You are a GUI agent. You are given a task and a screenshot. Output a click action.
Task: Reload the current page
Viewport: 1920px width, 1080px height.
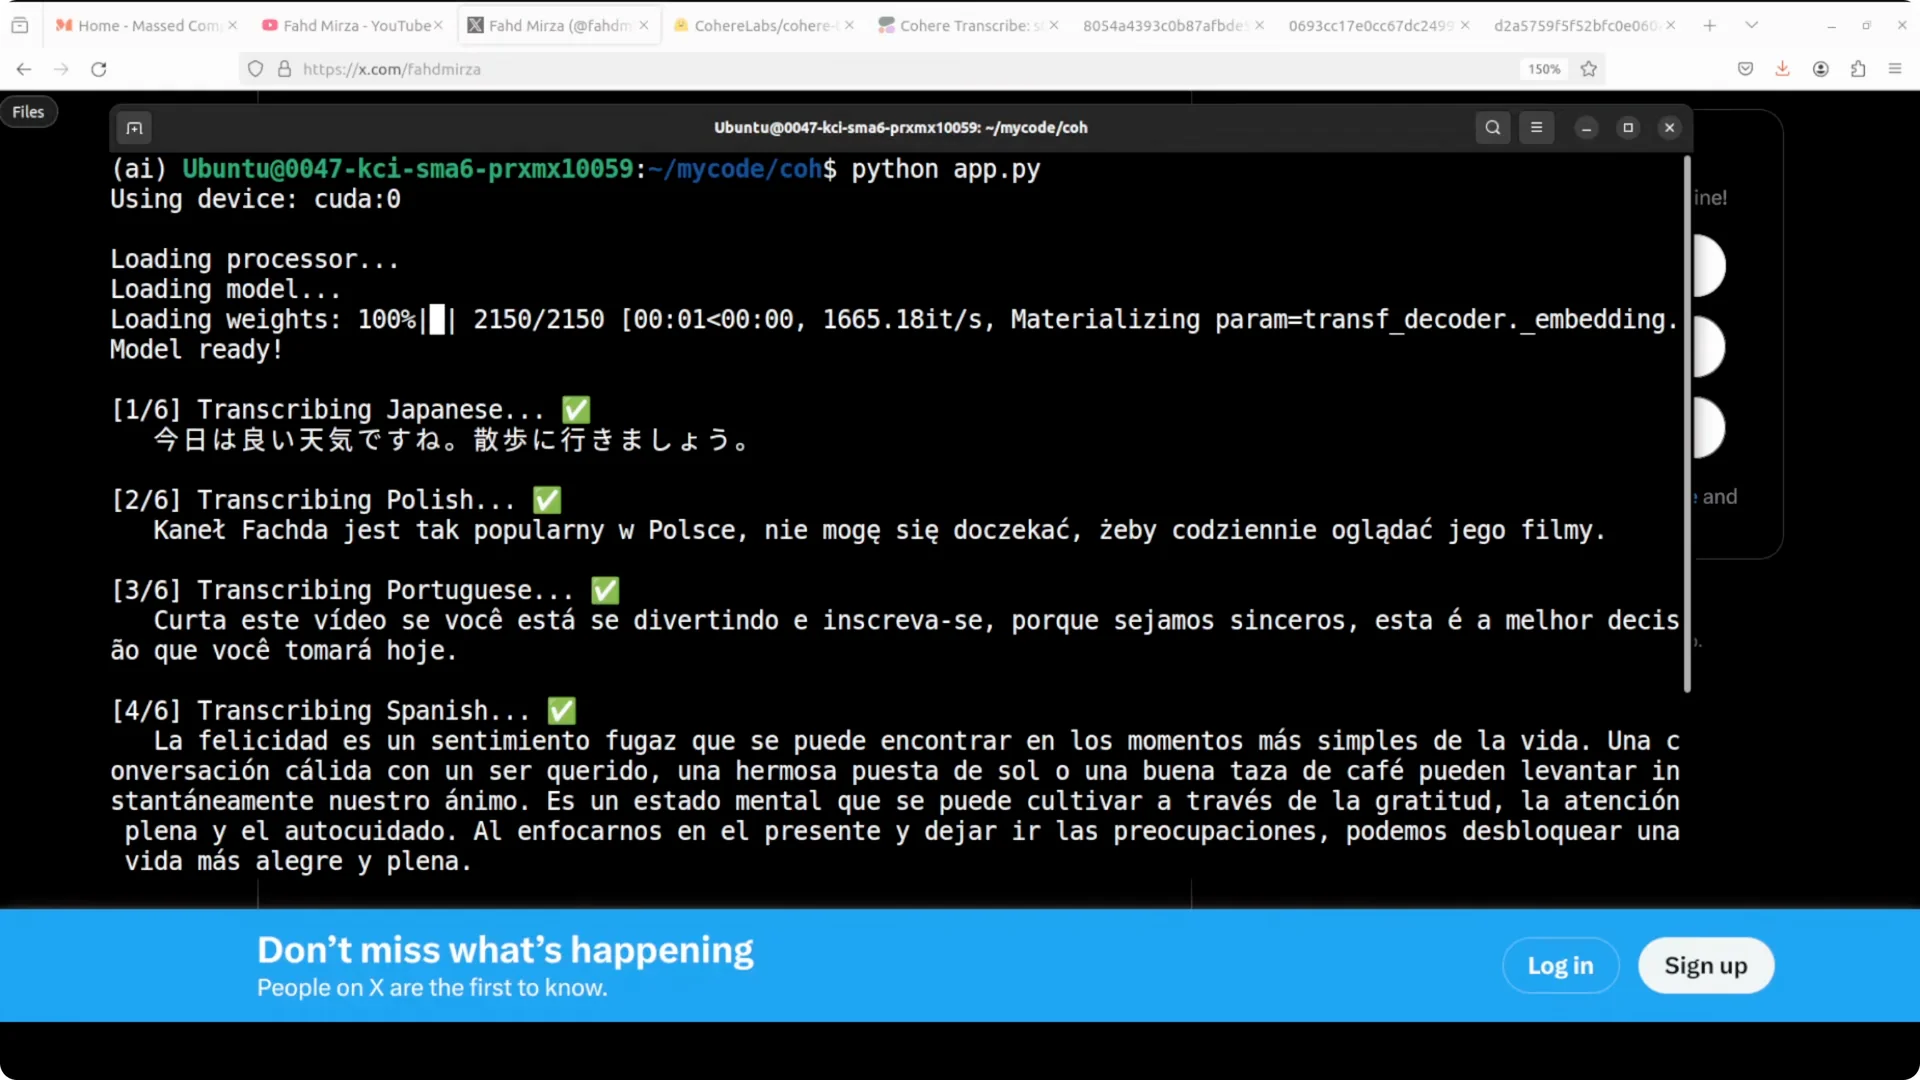(98, 69)
